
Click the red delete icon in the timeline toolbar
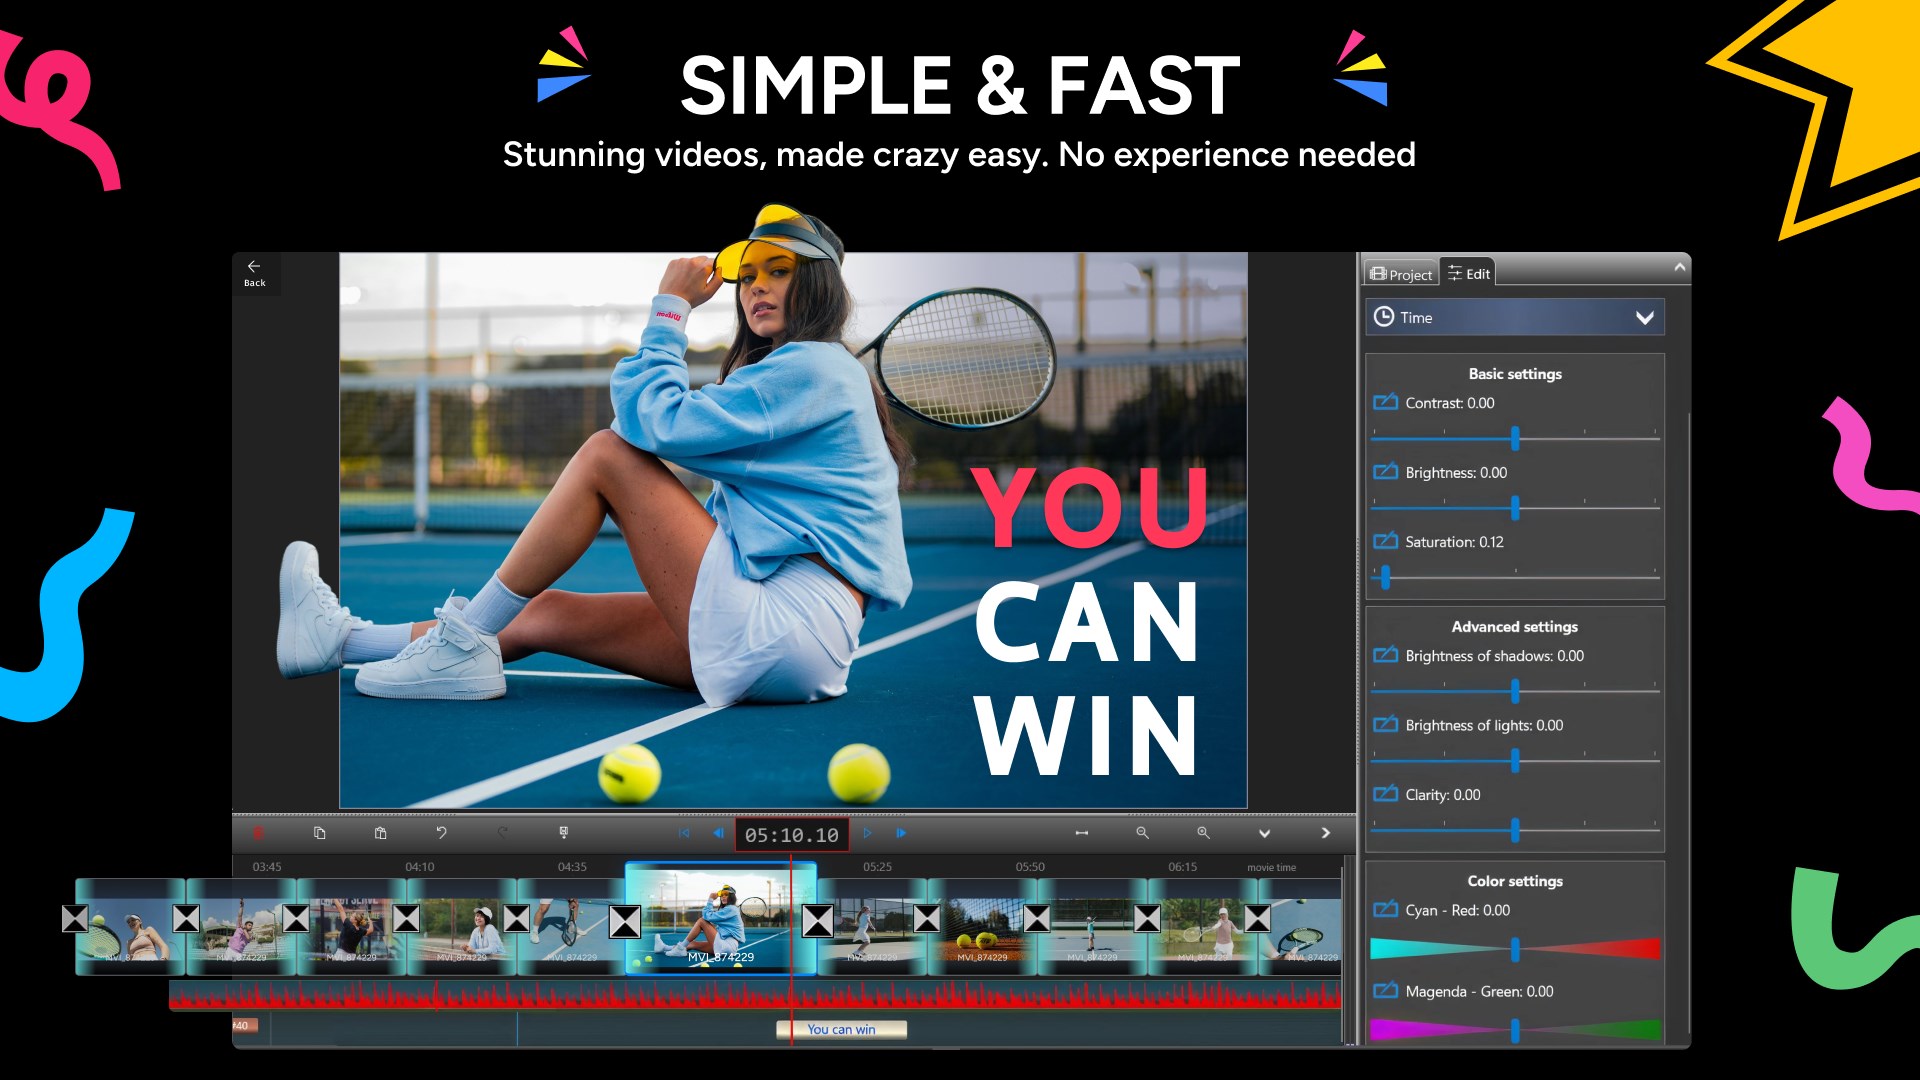point(258,833)
